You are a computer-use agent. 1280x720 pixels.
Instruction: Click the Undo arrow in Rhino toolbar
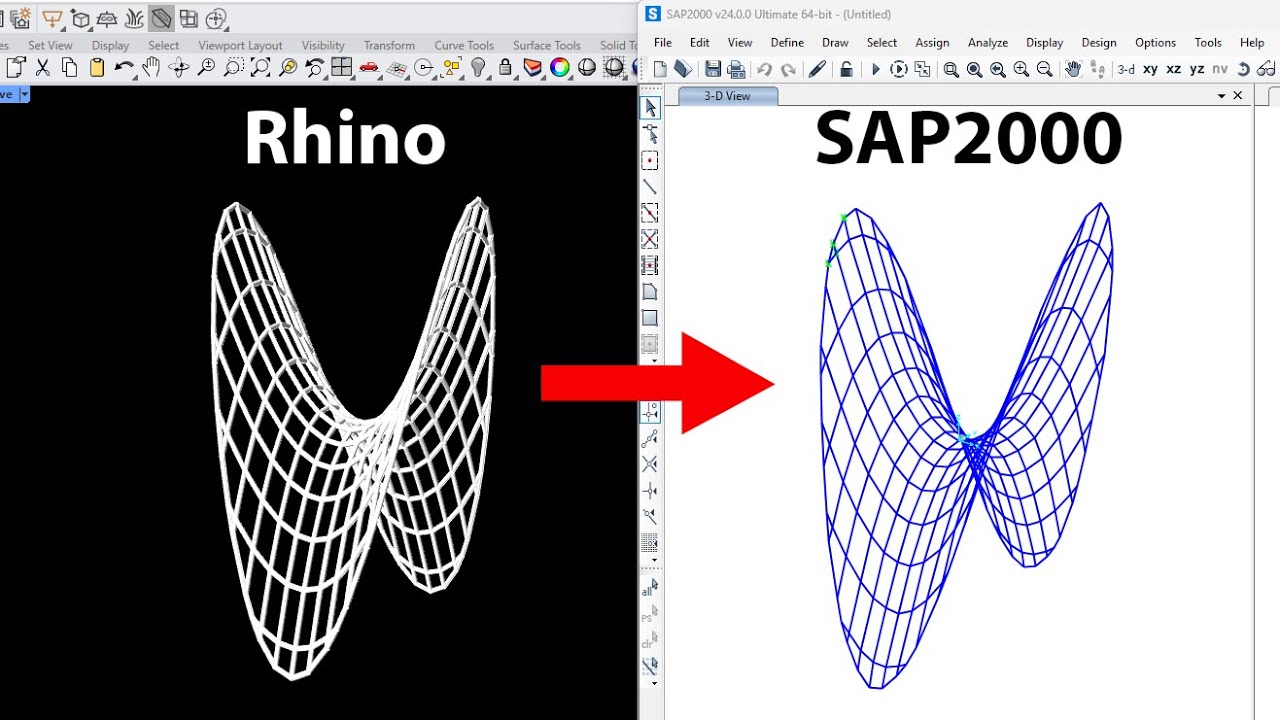[124, 68]
